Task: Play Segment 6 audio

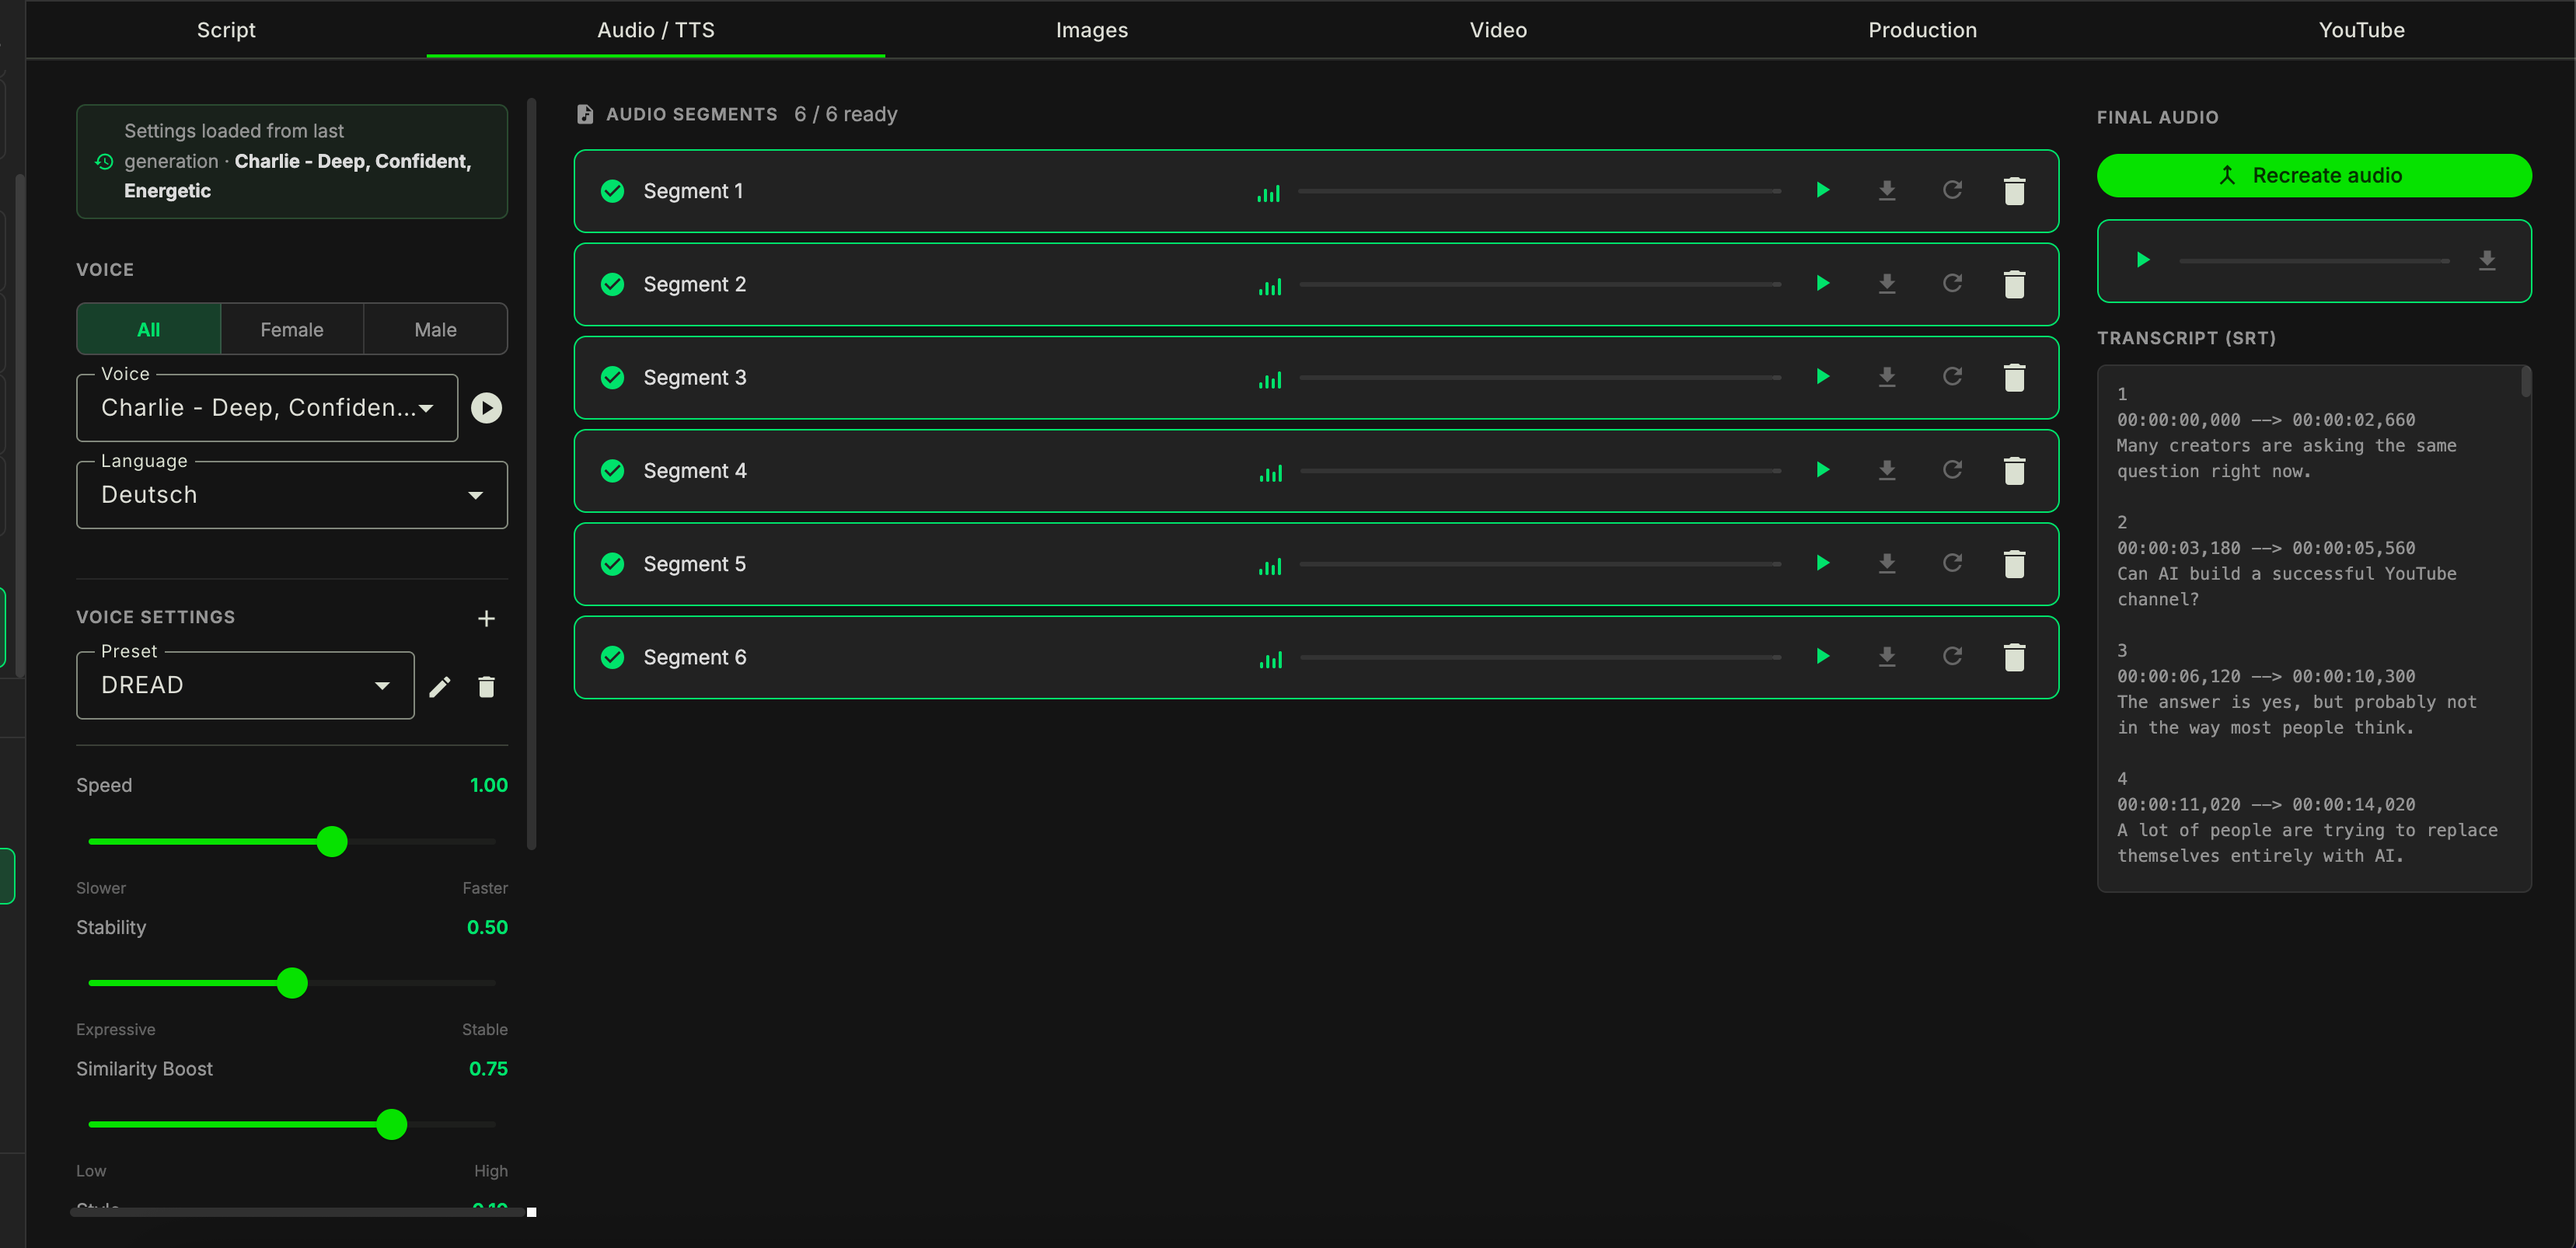Action: [1822, 657]
